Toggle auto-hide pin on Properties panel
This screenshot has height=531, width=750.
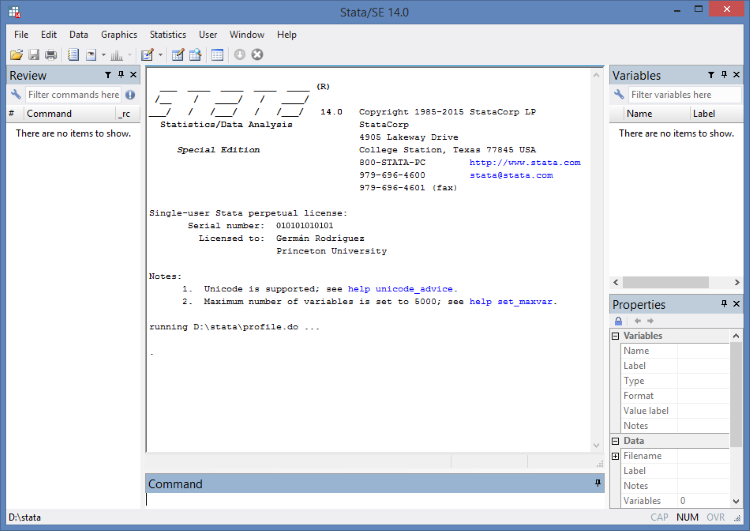724,304
